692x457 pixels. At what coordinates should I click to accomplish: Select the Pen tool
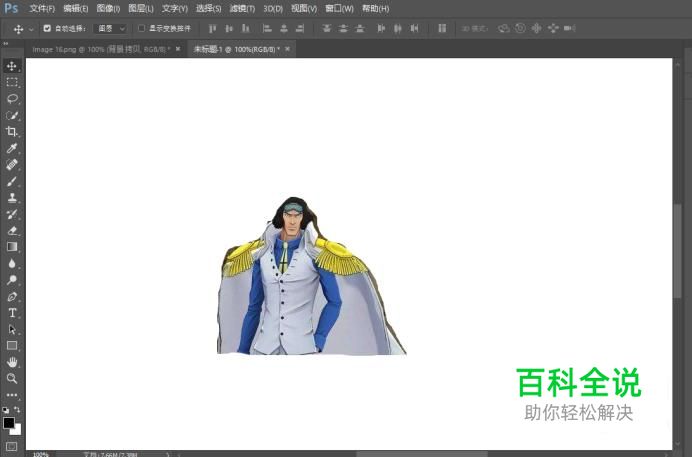11,296
